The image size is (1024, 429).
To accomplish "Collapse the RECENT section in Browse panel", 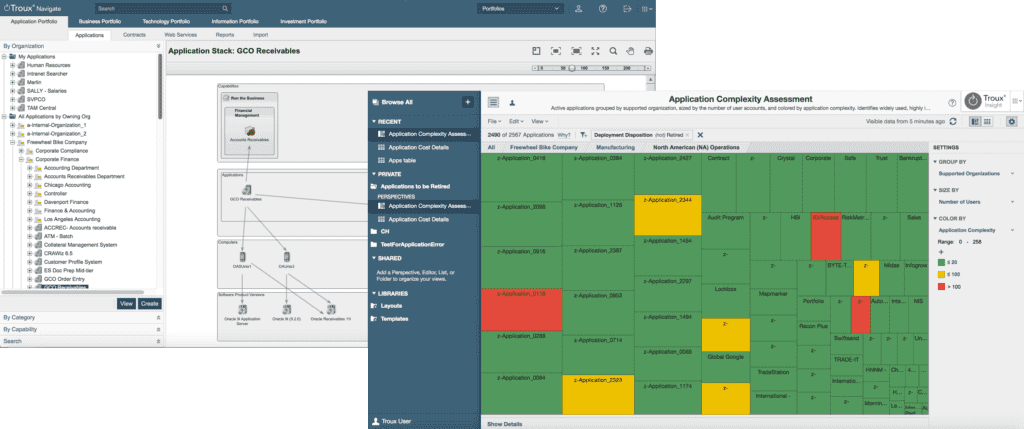I will pyautogui.click(x=374, y=121).
